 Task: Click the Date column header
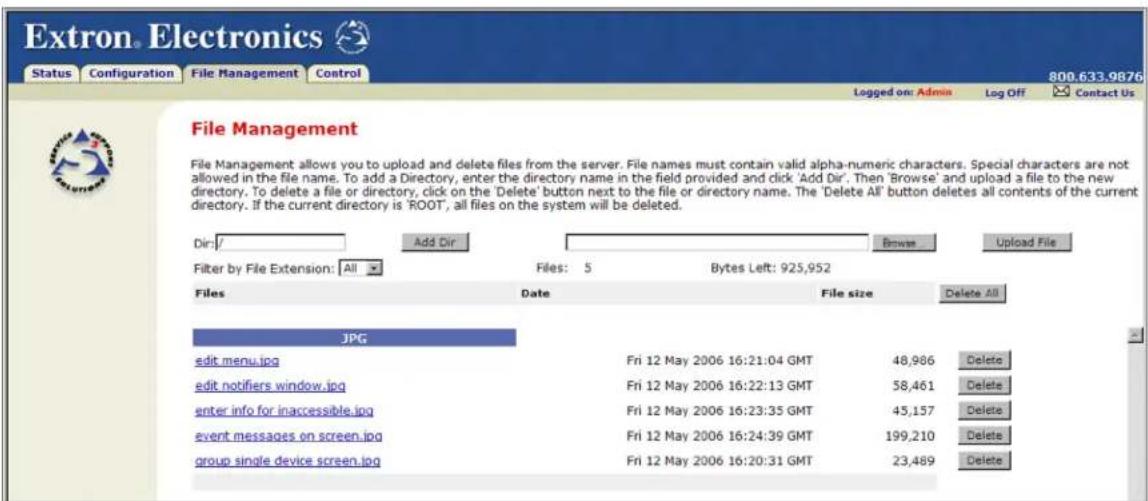(x=535, y=294)
